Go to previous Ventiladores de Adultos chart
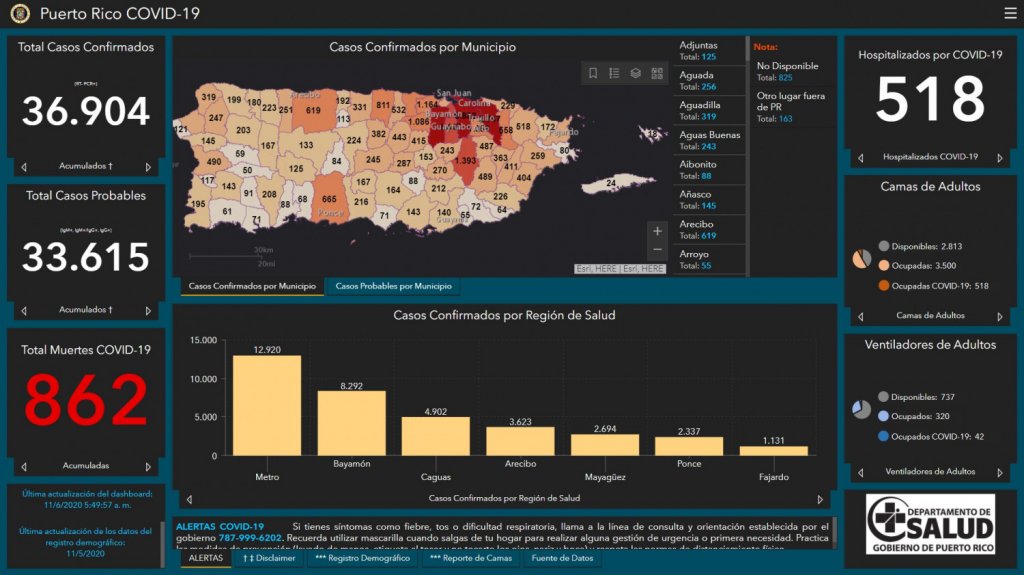Viewport: 1024px width, 575px height. [860, 472]
